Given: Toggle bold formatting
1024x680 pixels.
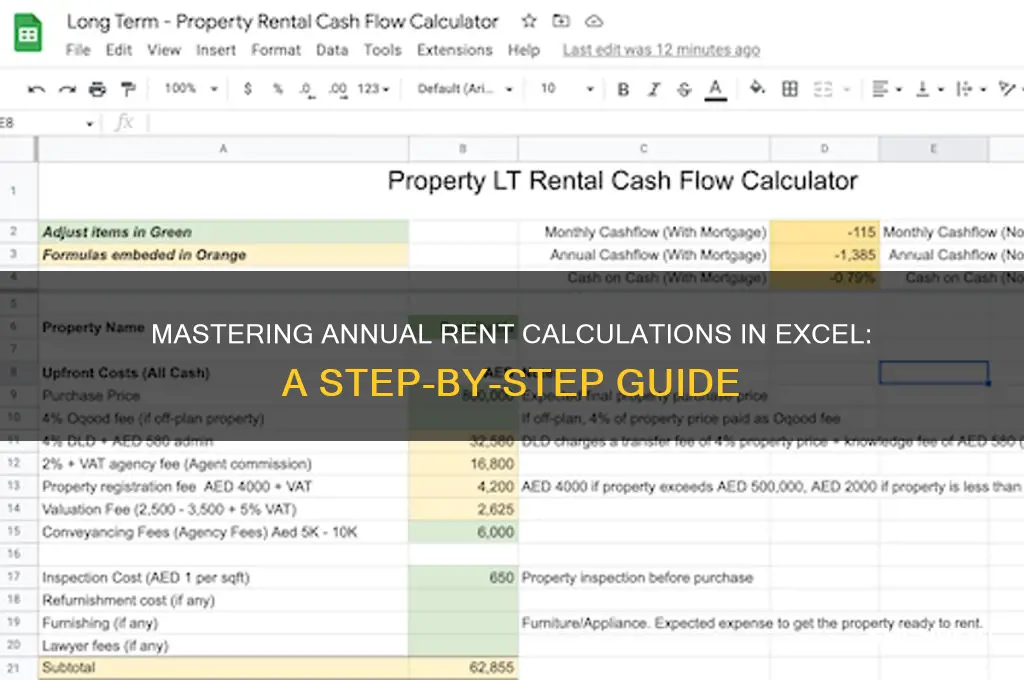Looking at the screenshot, I should (x=623, y=89).
